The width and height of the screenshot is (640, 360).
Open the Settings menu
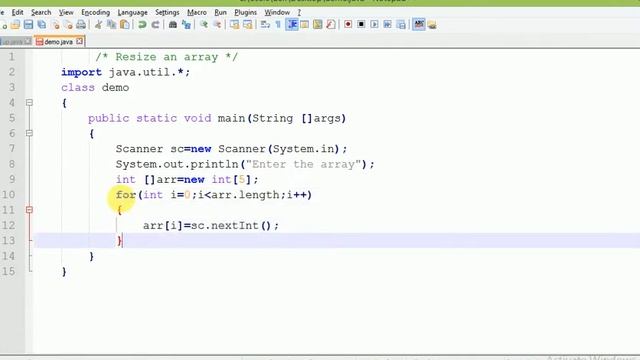coord(167,12)
